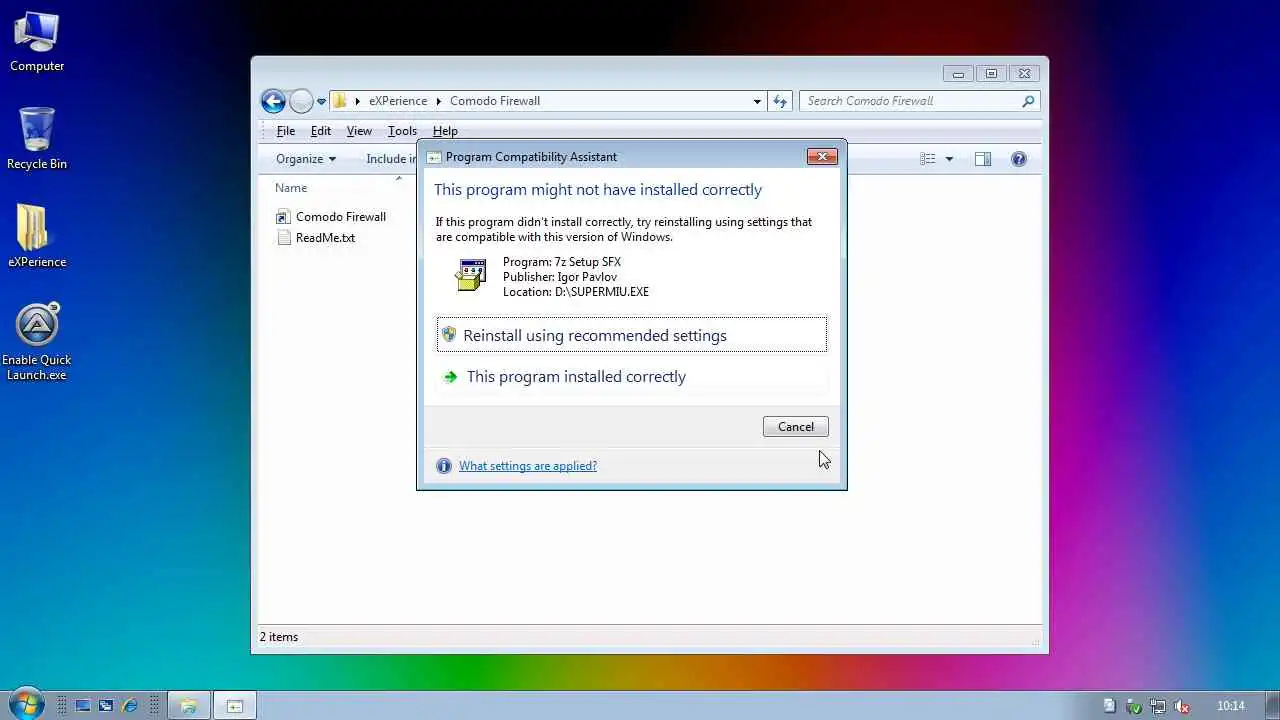Click Change your view icon

[x=928, y=159]
